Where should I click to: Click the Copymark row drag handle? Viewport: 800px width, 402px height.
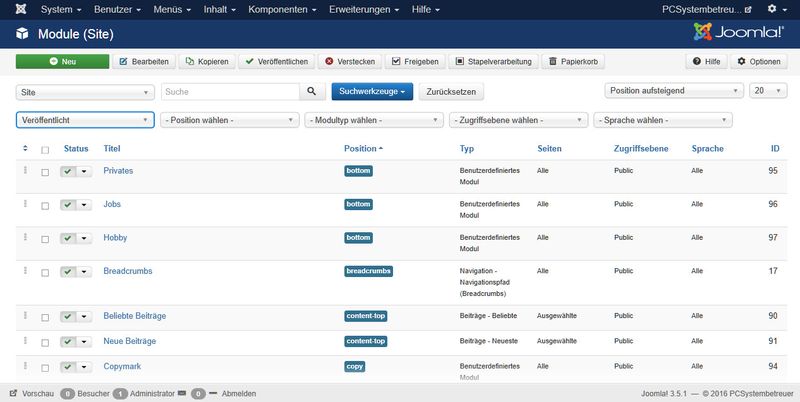pos(26,366)
